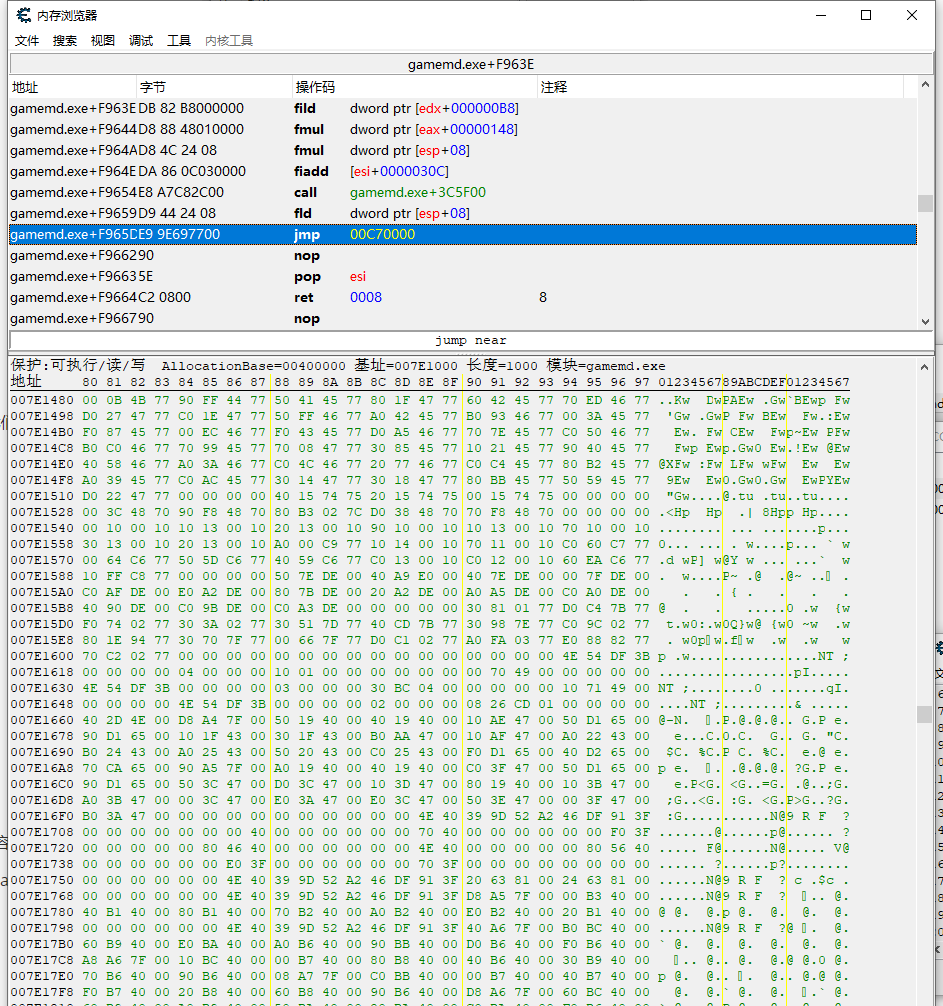Open the 调试 menu
This screenshot has width=943, height=1006.
tap(141, 41)
